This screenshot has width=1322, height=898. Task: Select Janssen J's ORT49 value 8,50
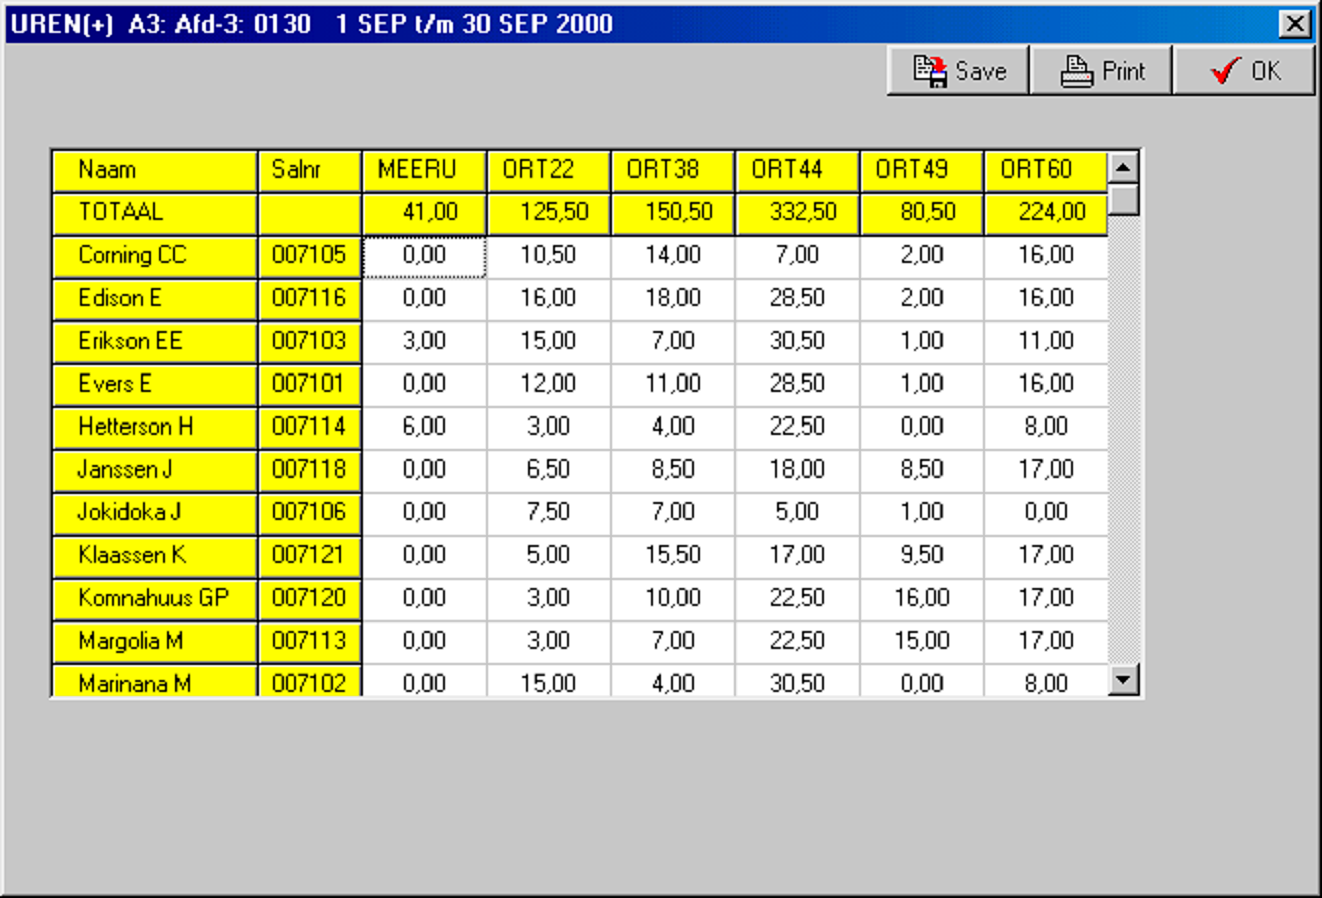tap(921, 470)
